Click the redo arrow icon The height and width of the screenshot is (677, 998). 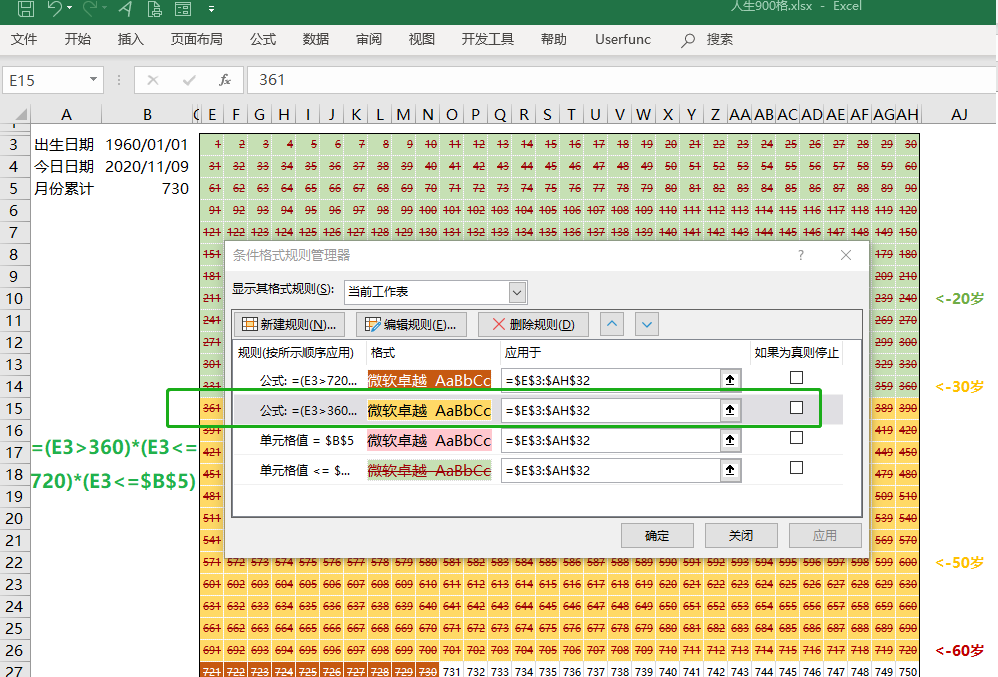point(90,8)
